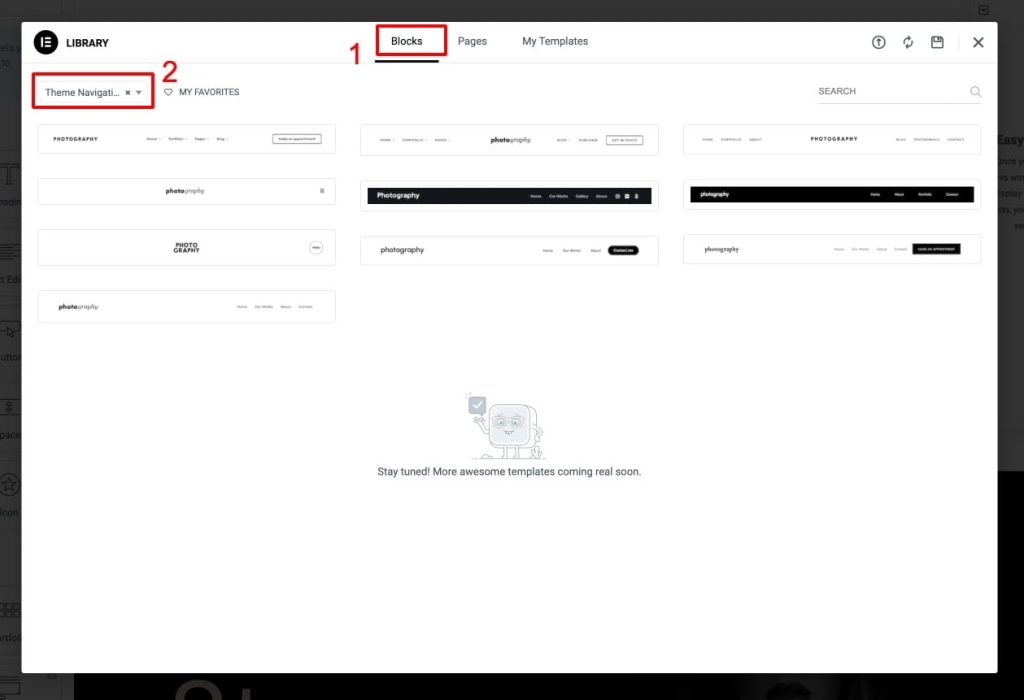Select the top-left PHOTOGRAPHY header template
The height and width of the screenshot is (700, 1024).
point(186,139)
